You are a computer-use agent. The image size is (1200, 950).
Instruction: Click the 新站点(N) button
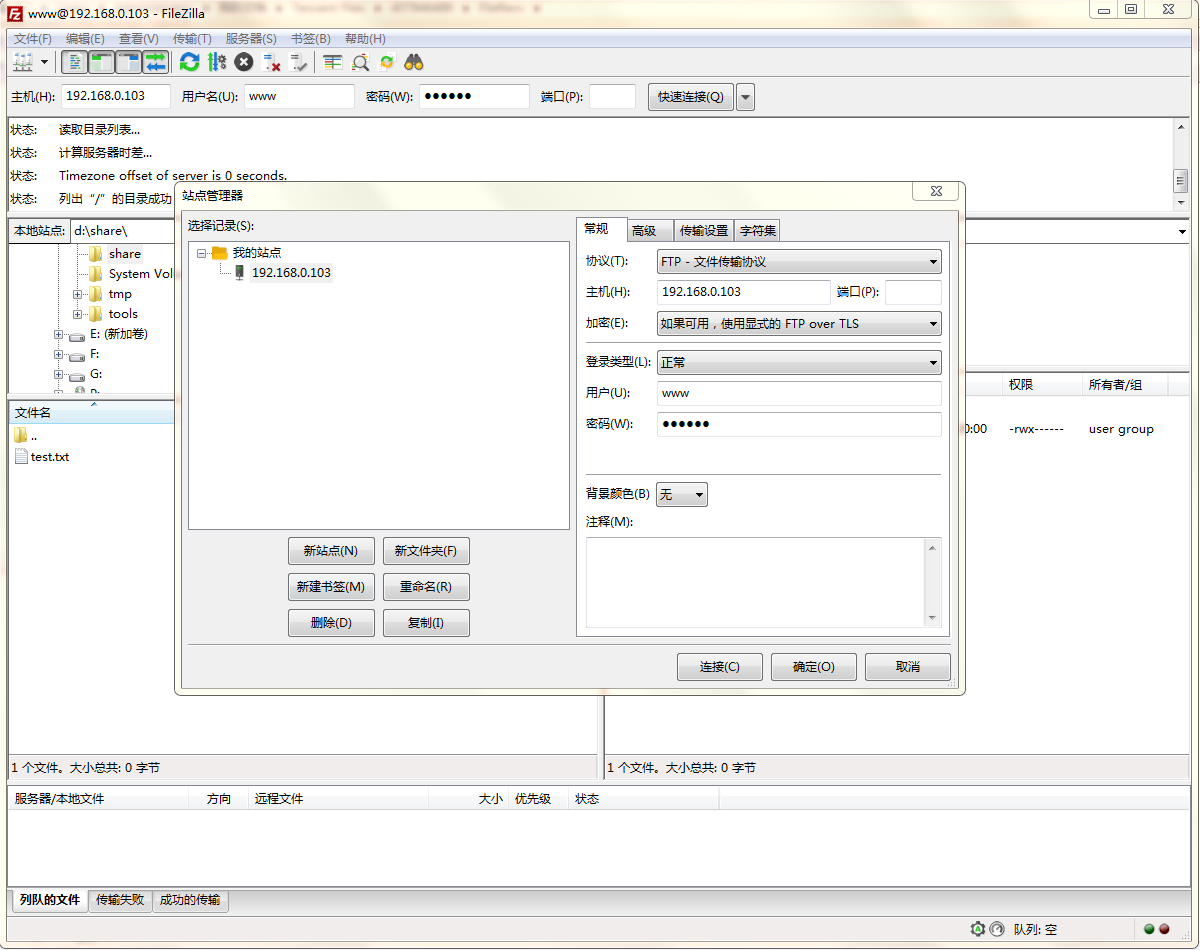point(331,551)
